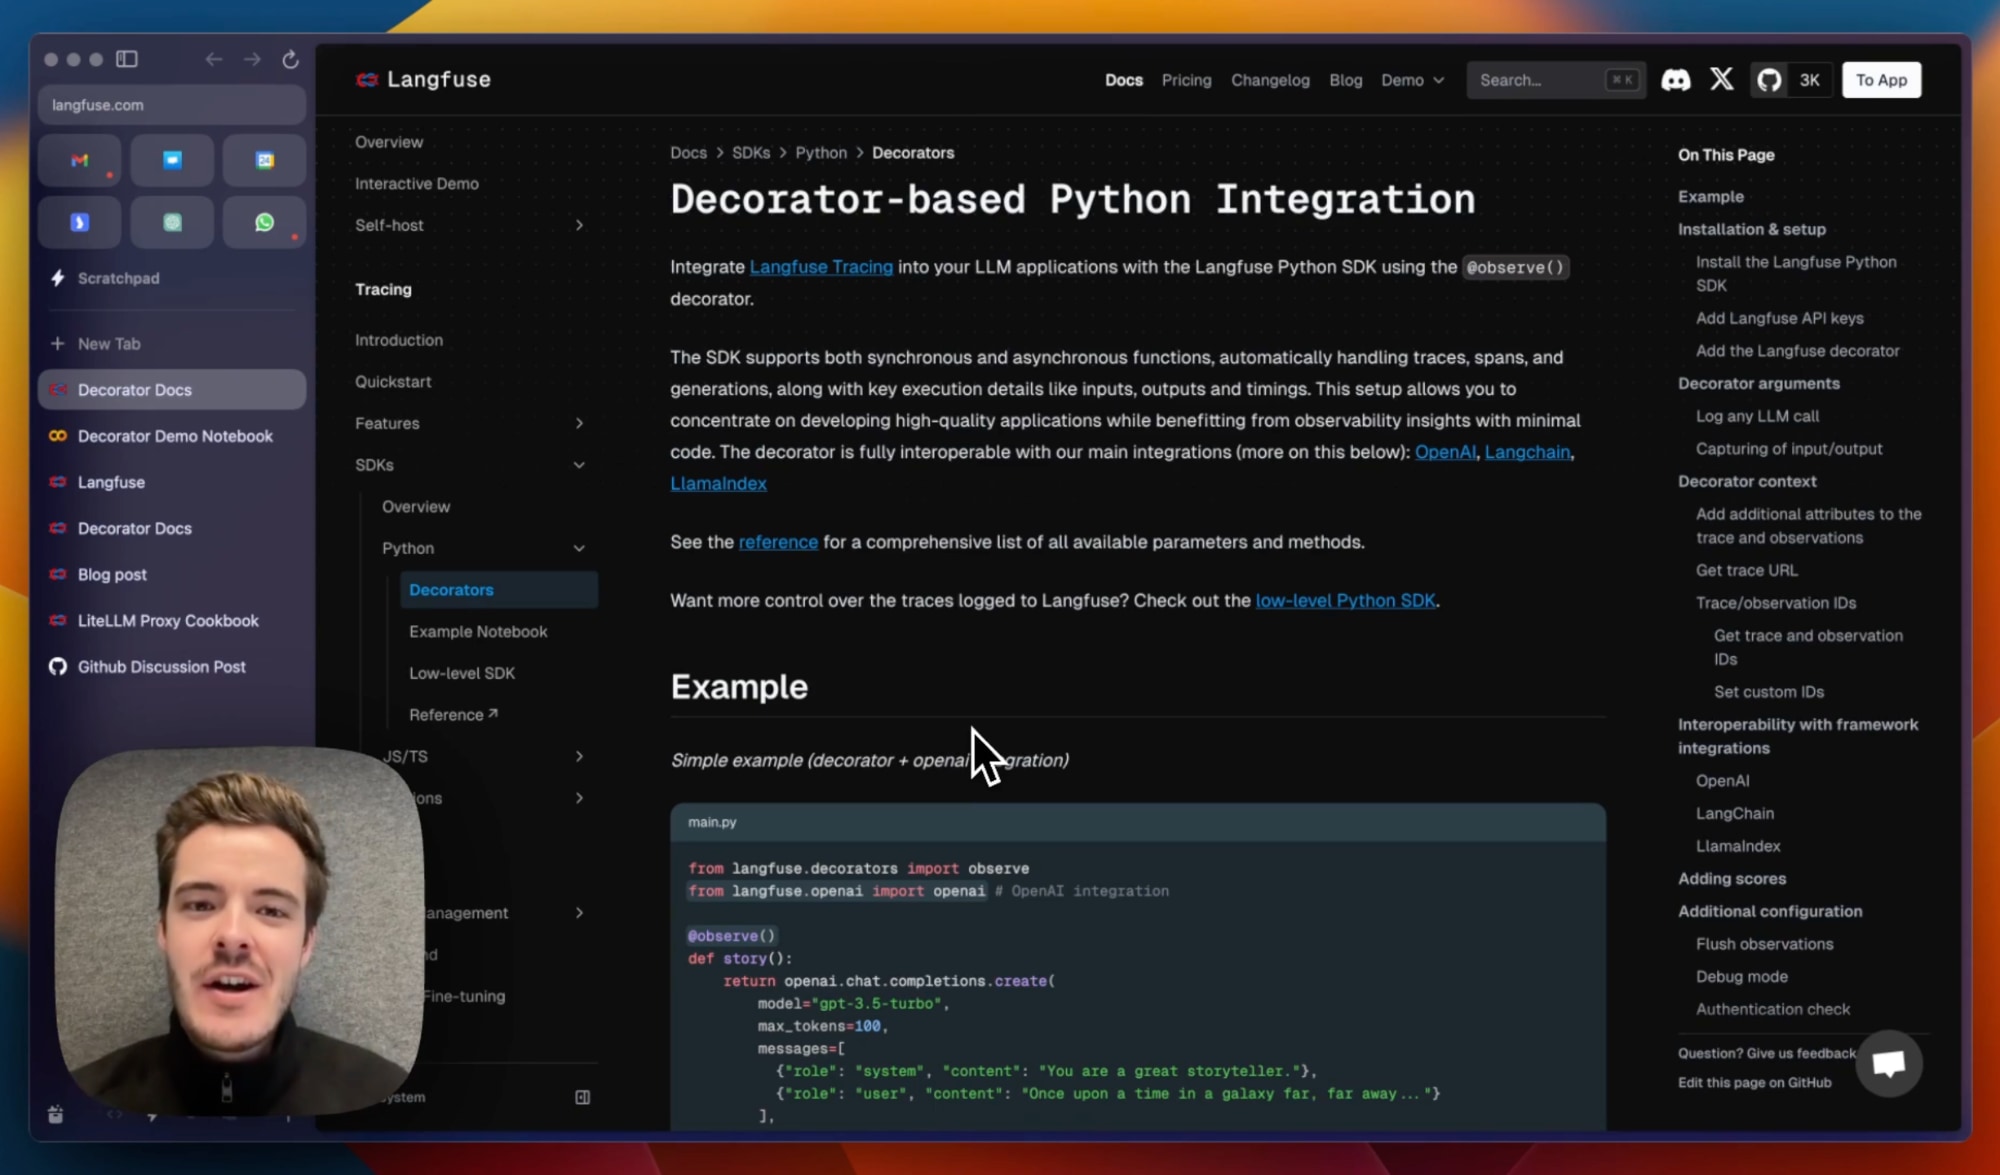
Task: Open the Discord icon in the navbar
Action: click(x=1676, y=80)
